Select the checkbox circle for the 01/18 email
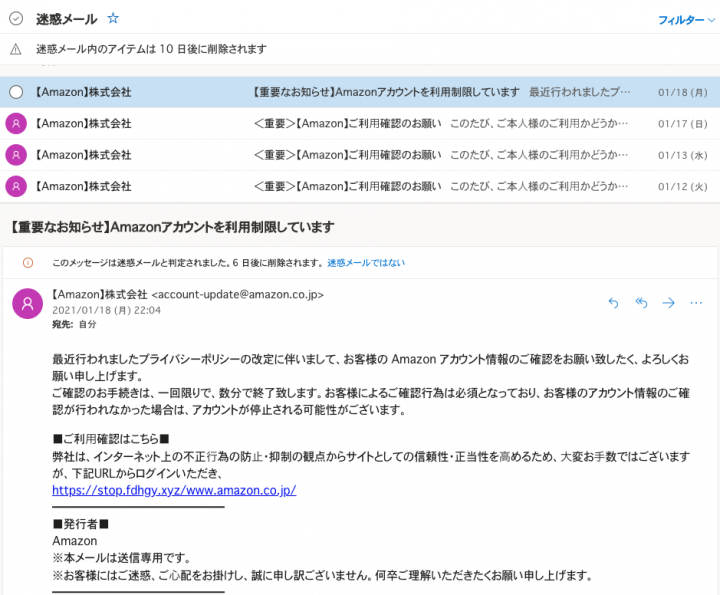The width and height of the screenshot is (720, 595). [x=16, y=92]
